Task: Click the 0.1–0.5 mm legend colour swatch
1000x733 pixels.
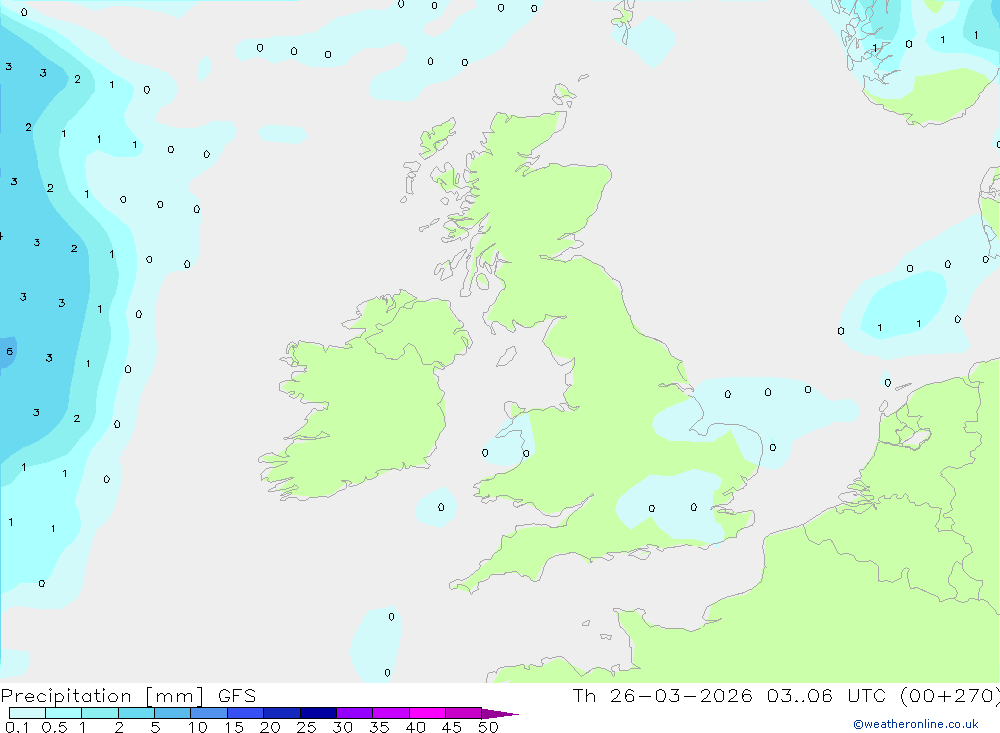Action: point(27,713)
